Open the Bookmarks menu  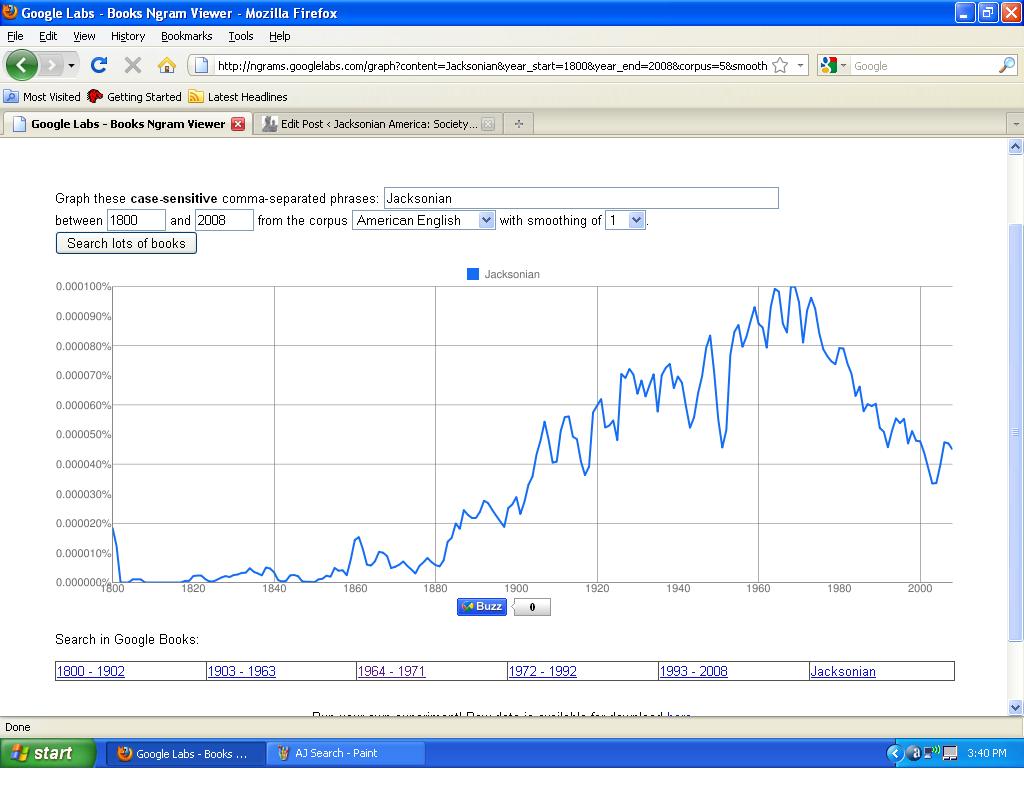(186, 36)
